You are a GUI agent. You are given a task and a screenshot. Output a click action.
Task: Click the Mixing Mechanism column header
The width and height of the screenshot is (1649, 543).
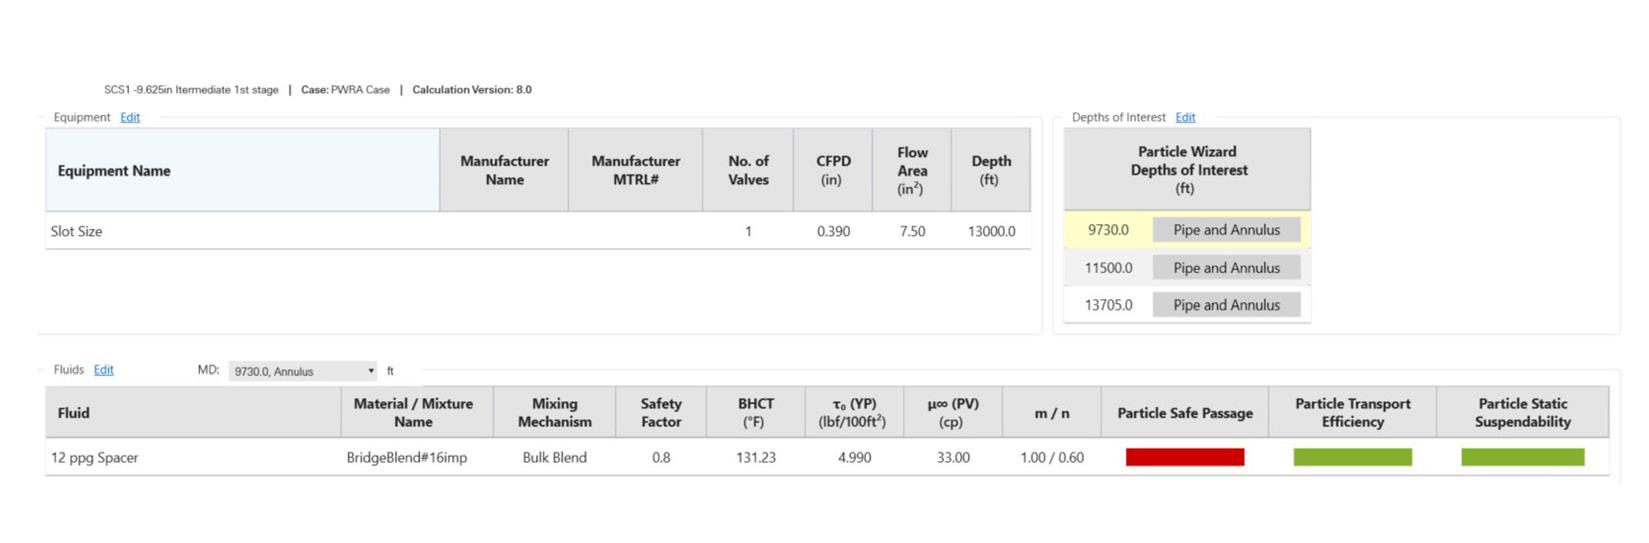tap(554, 412)
